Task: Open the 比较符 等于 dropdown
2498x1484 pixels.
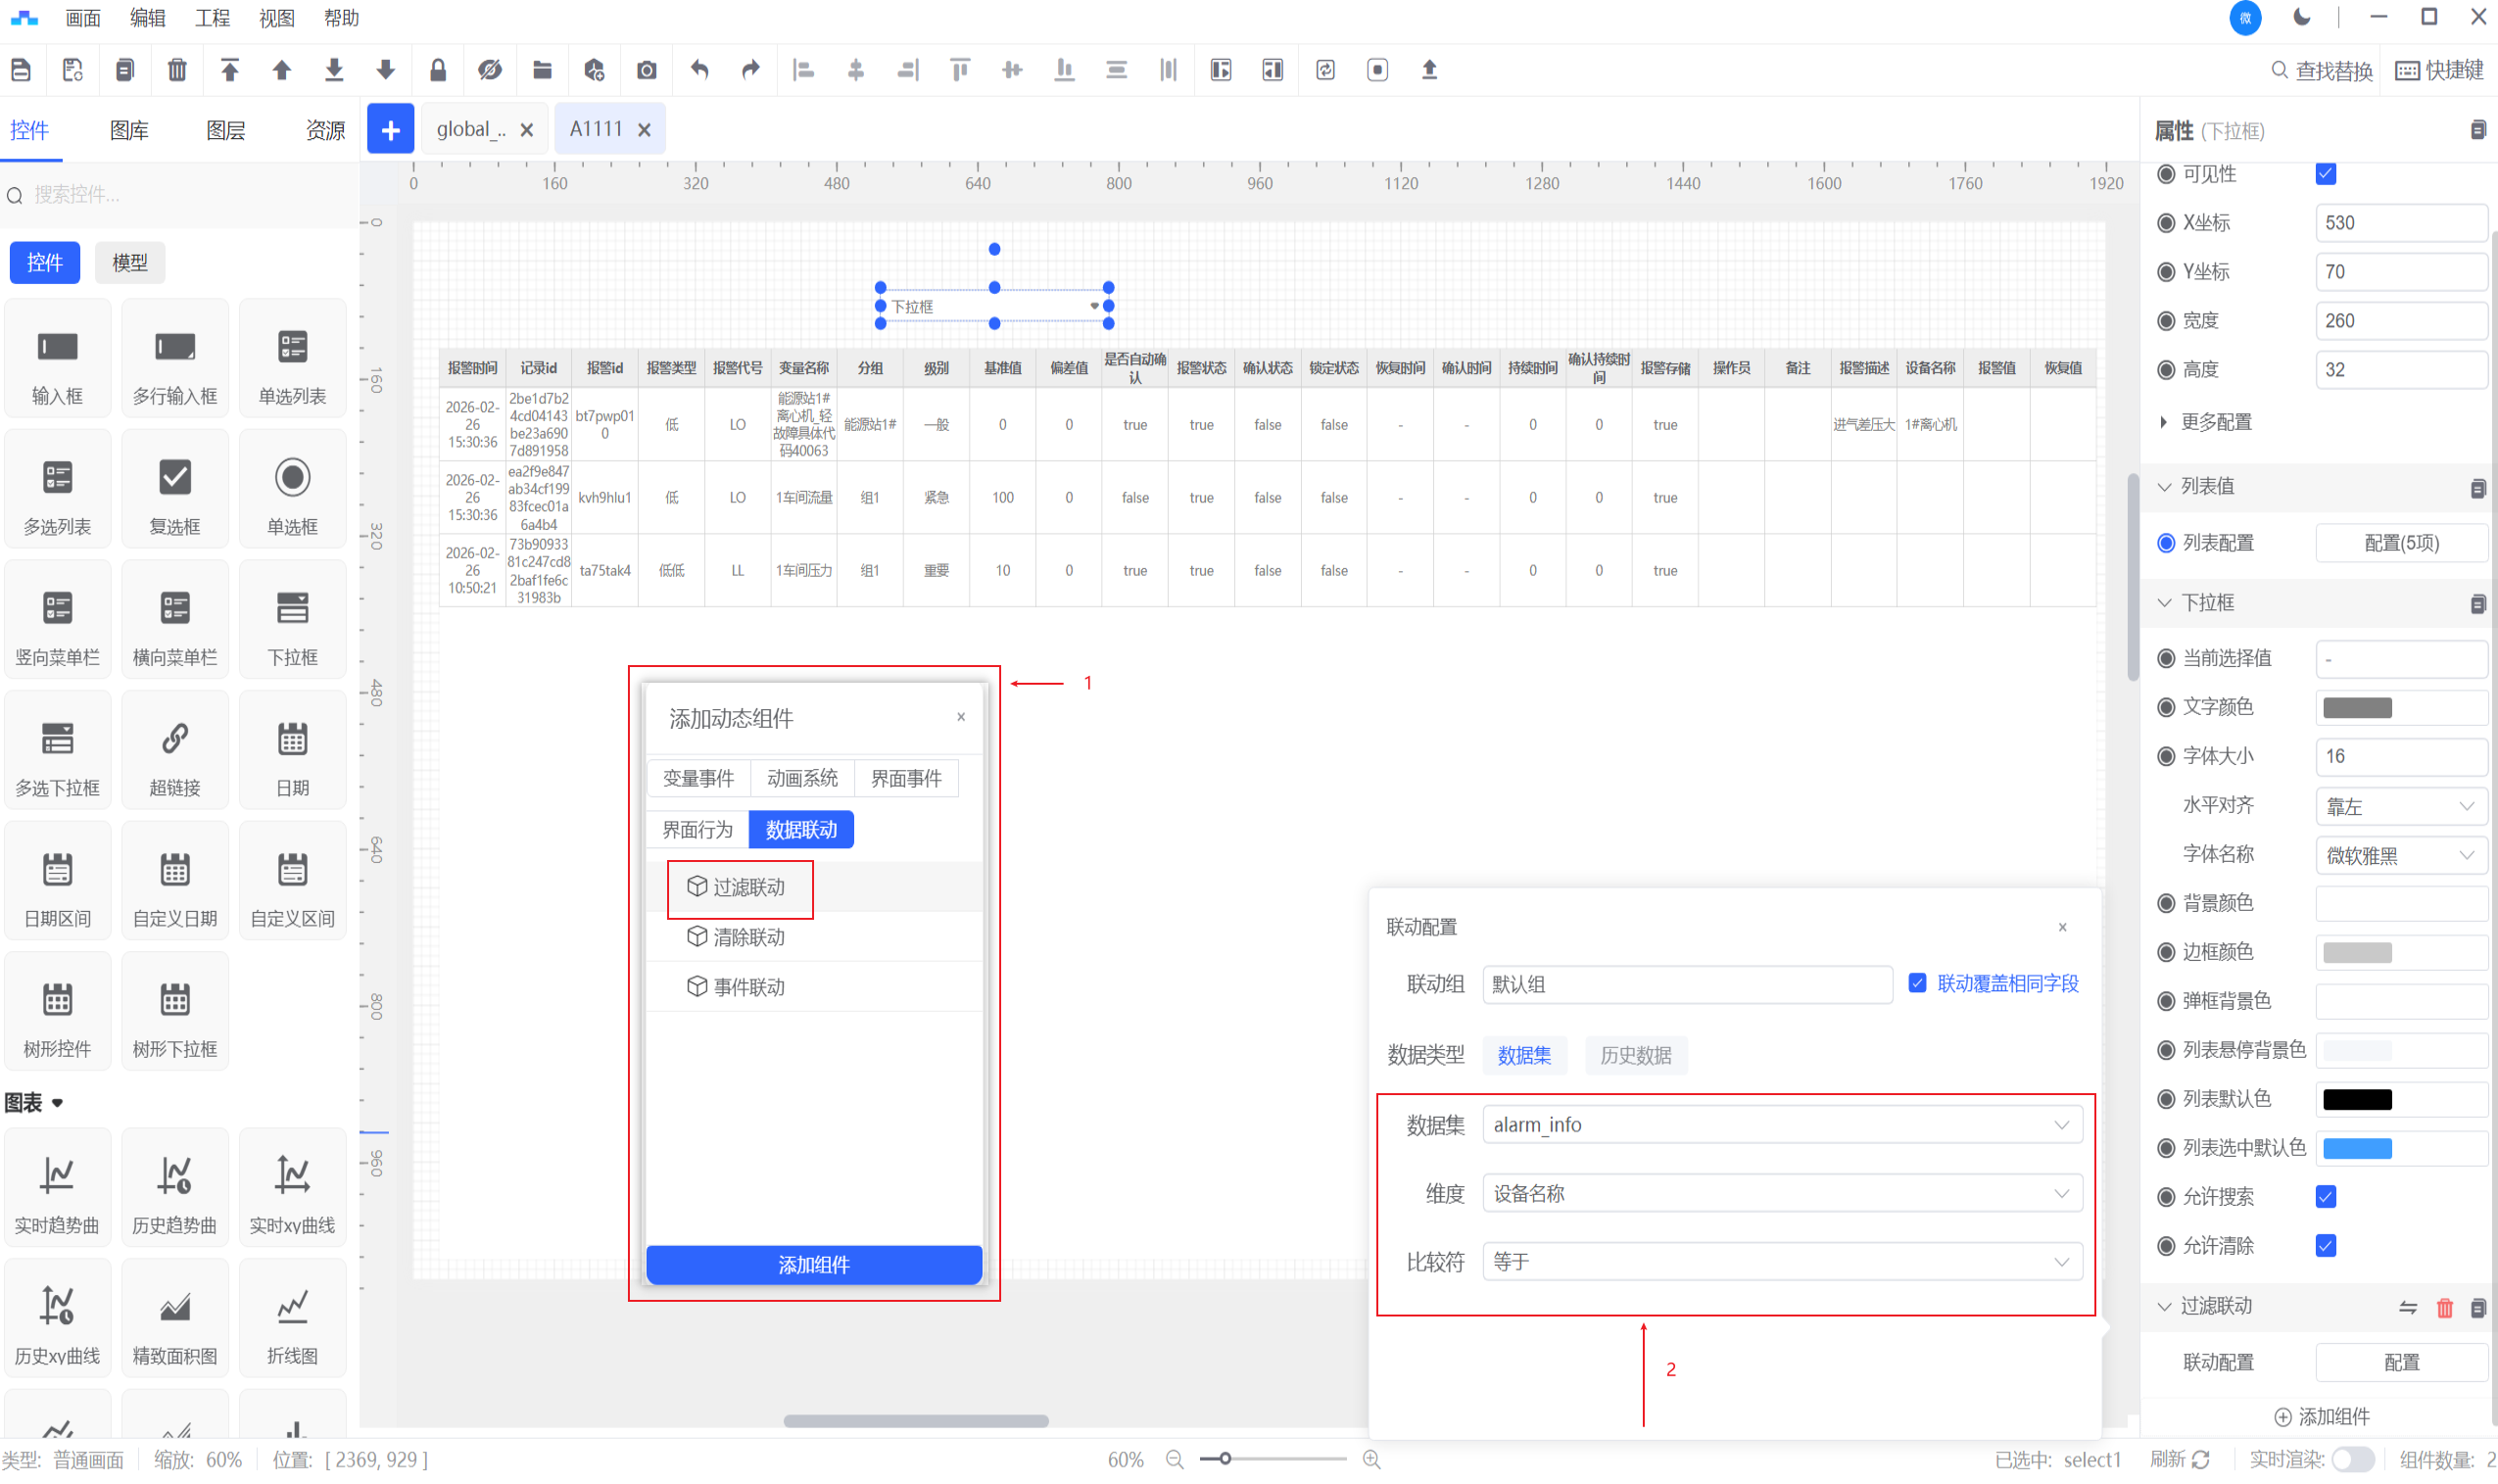Action: point(1781,1262)
